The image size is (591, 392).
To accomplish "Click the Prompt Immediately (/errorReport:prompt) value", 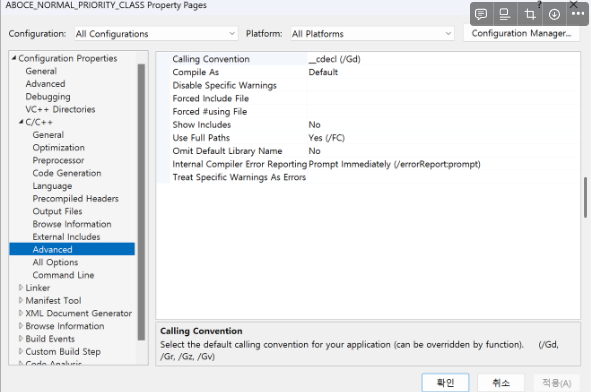I will coord(394,164).
